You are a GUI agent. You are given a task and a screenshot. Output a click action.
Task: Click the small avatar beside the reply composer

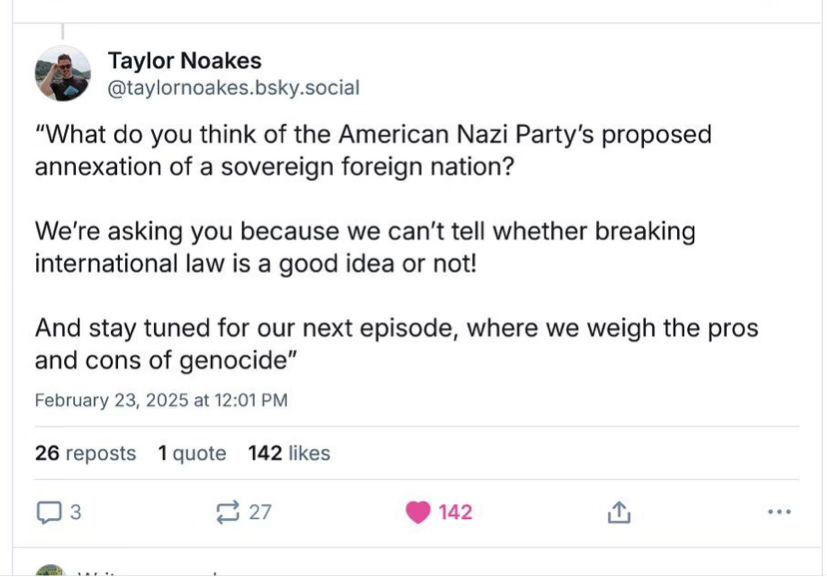pos(49,571)
